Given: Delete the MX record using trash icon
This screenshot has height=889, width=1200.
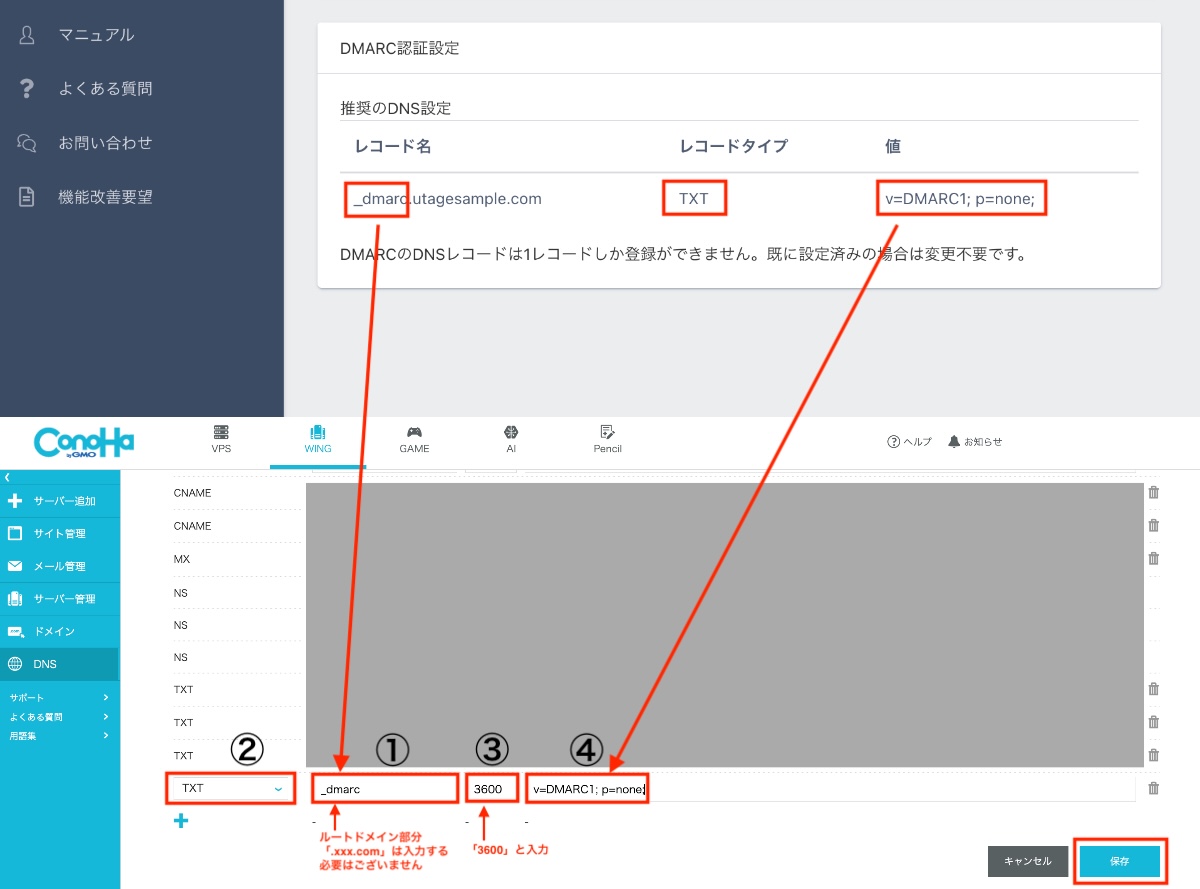Looking at the screenshot, I should tap(1153, 558).
